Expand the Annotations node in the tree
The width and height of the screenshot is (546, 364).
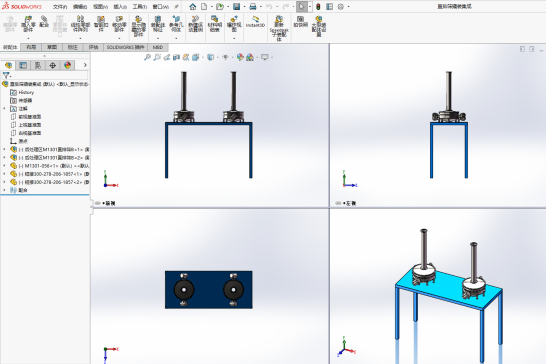click(x=4, y=109)
